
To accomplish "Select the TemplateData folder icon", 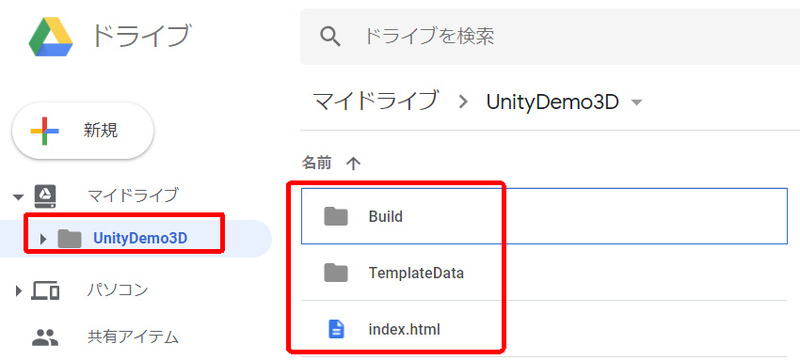I will click(336, 273).
